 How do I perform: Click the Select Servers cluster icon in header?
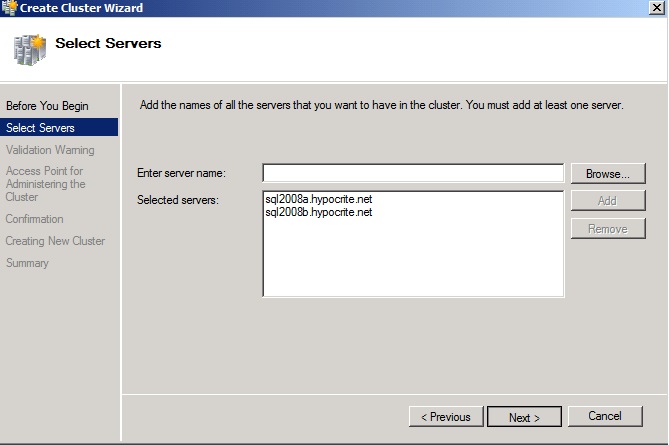29,50
